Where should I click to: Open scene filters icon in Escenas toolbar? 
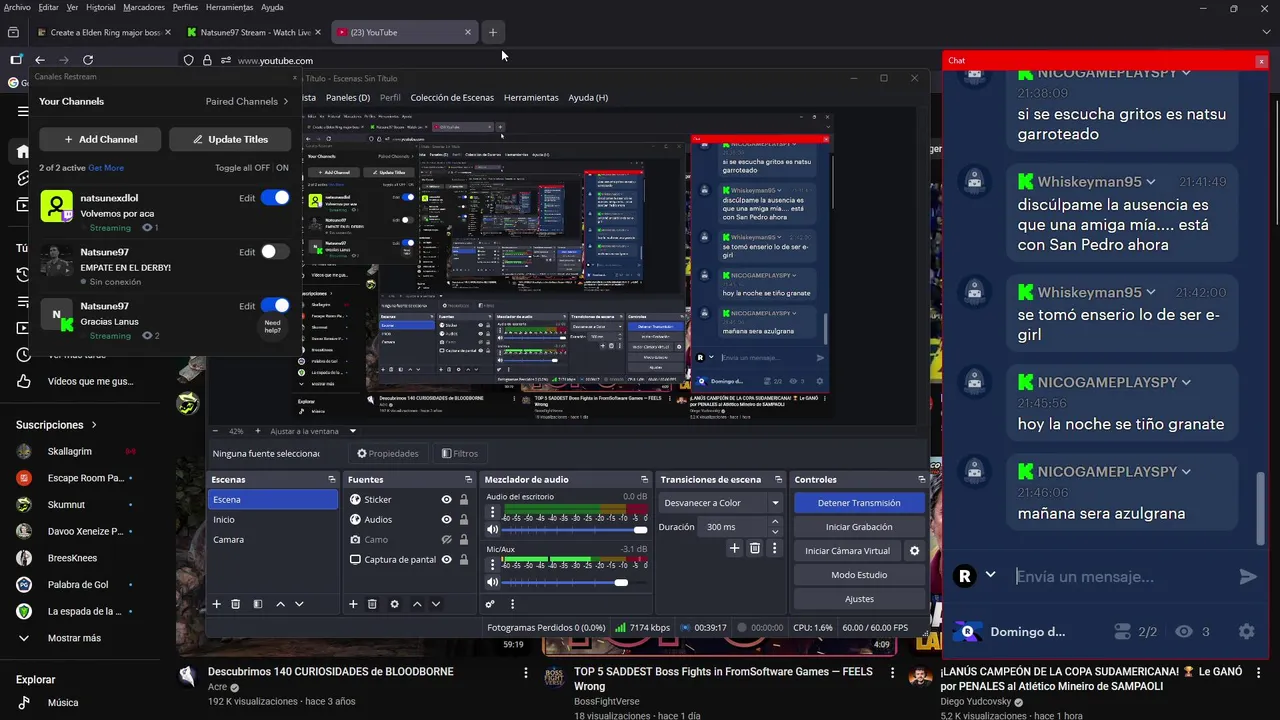point(257,604)
